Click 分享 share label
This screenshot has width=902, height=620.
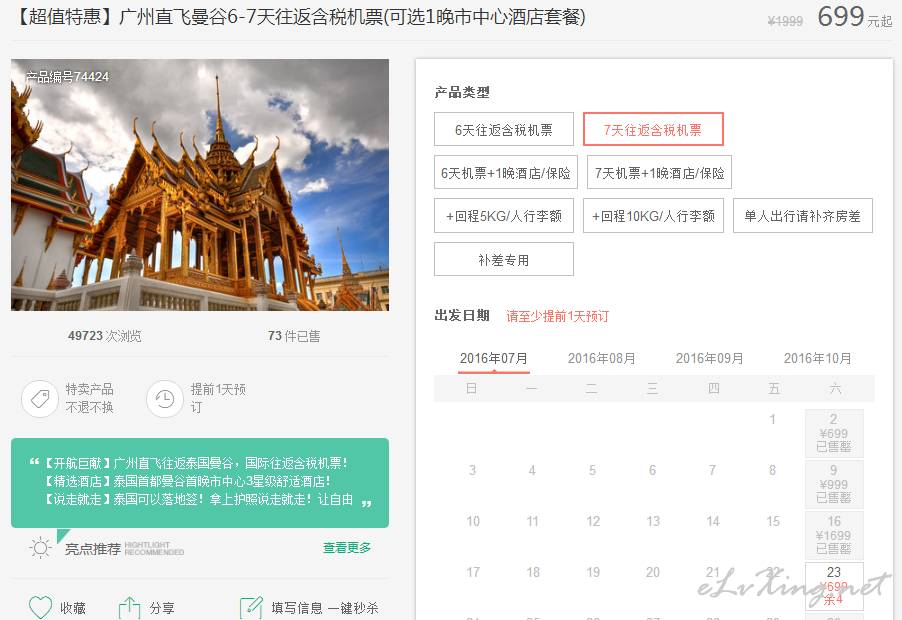(162, 608)
